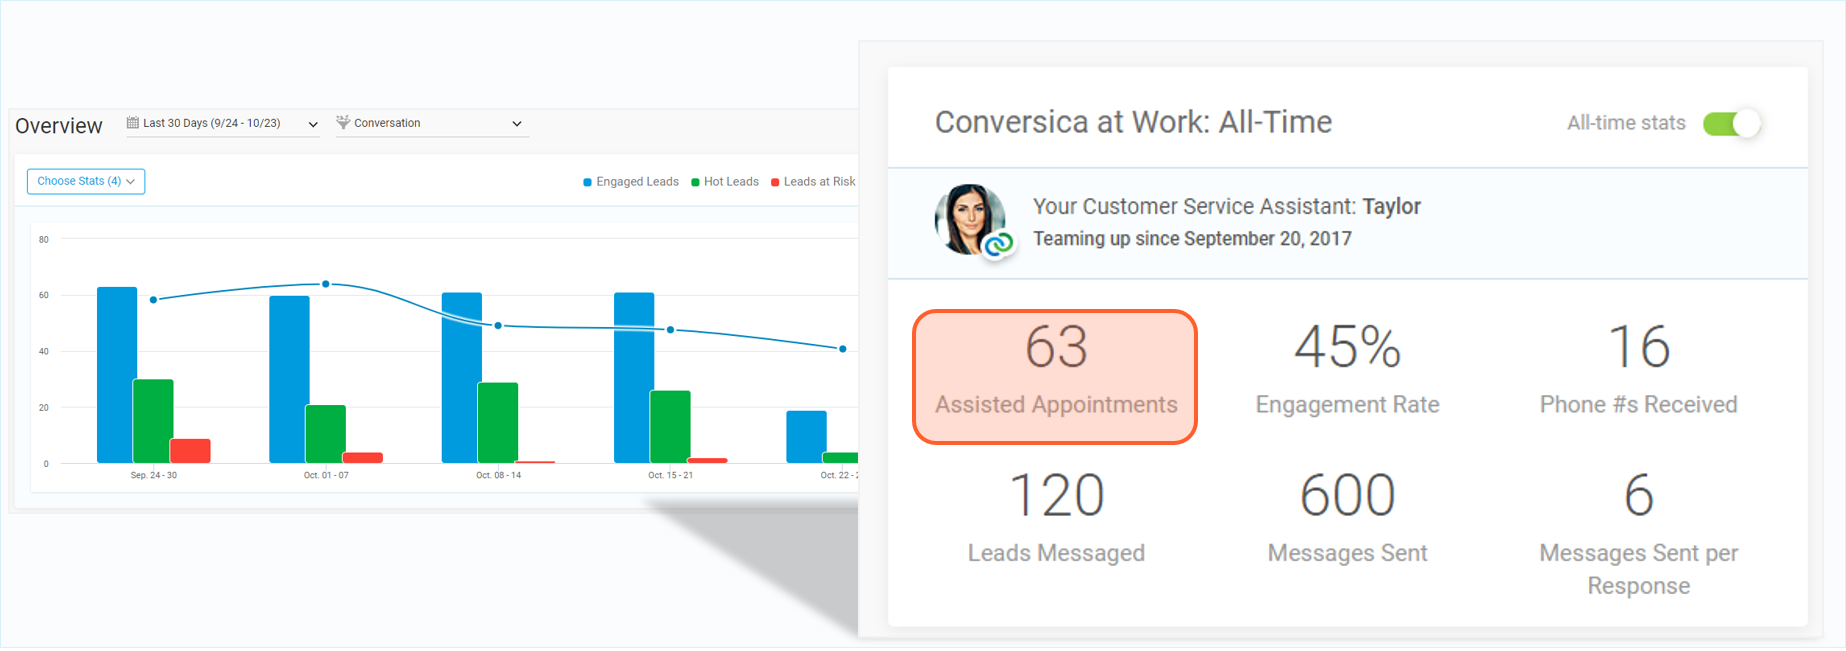Click the Oct. 15 - 21 axis label
Viewport: 1846px width, 651px height.
coord(670,475)
